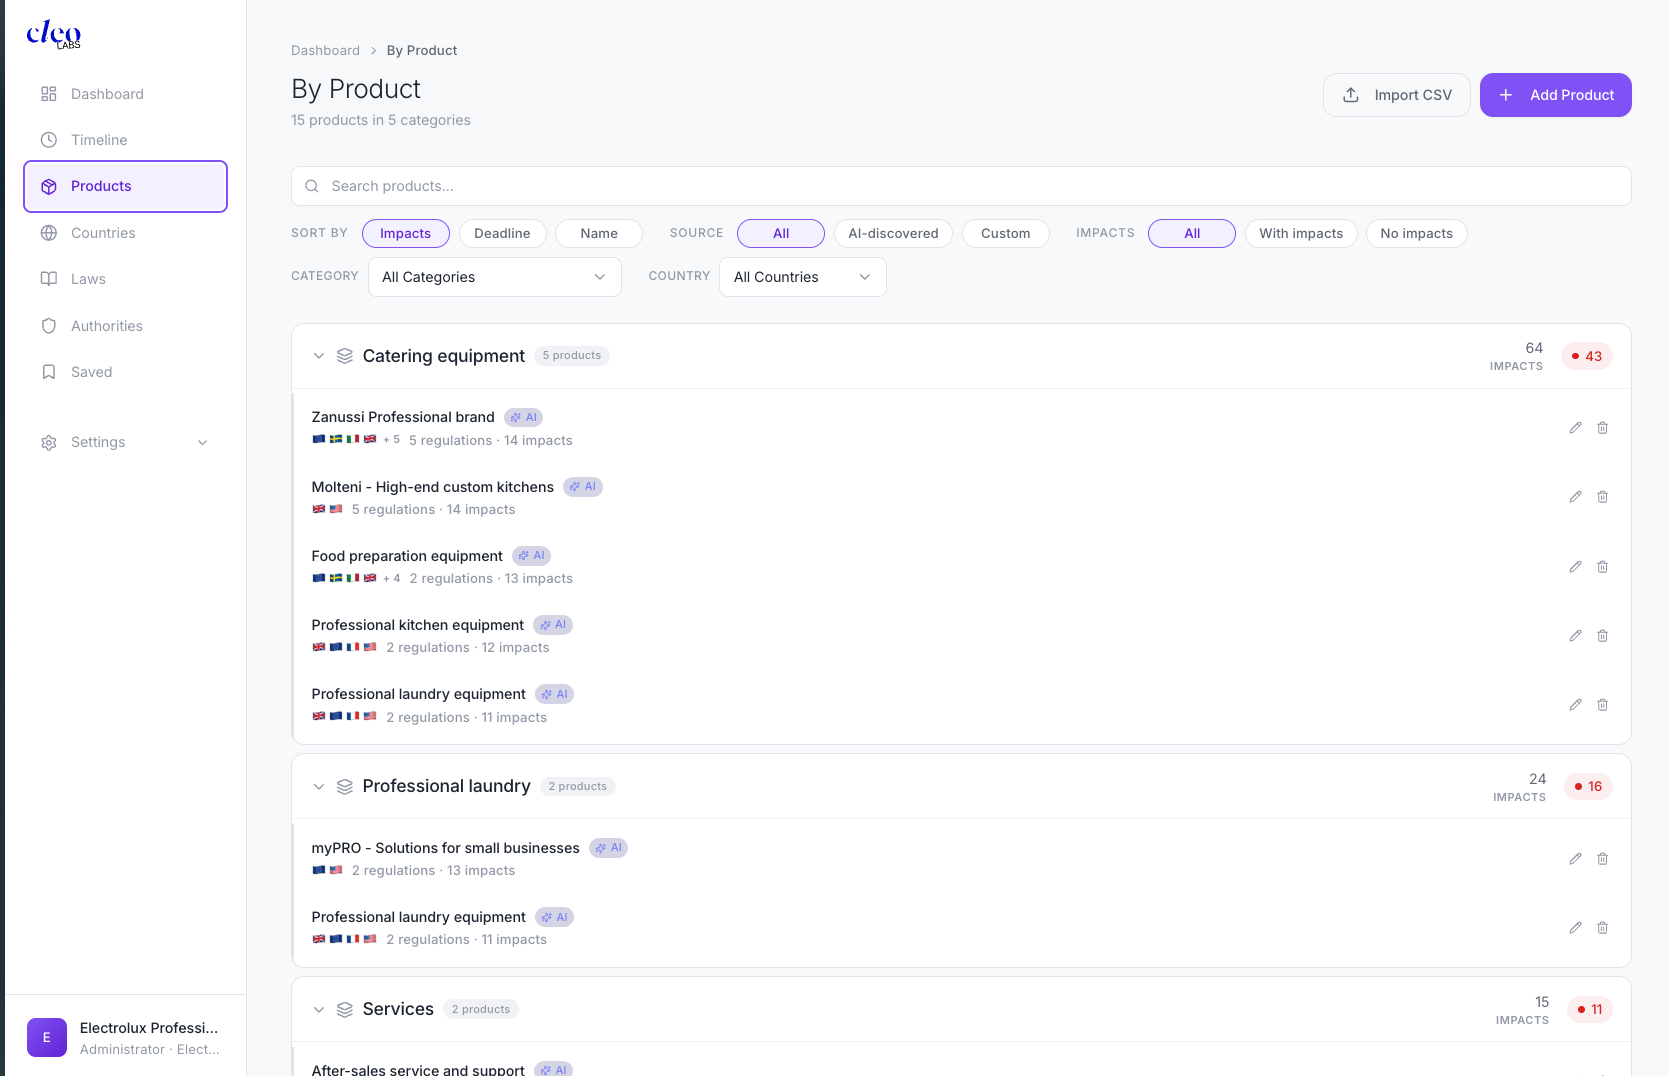Delete Molteni High-end custom kitchens product
1669x1076 pixels.
pyautogui.click(x=1602, y=497)
